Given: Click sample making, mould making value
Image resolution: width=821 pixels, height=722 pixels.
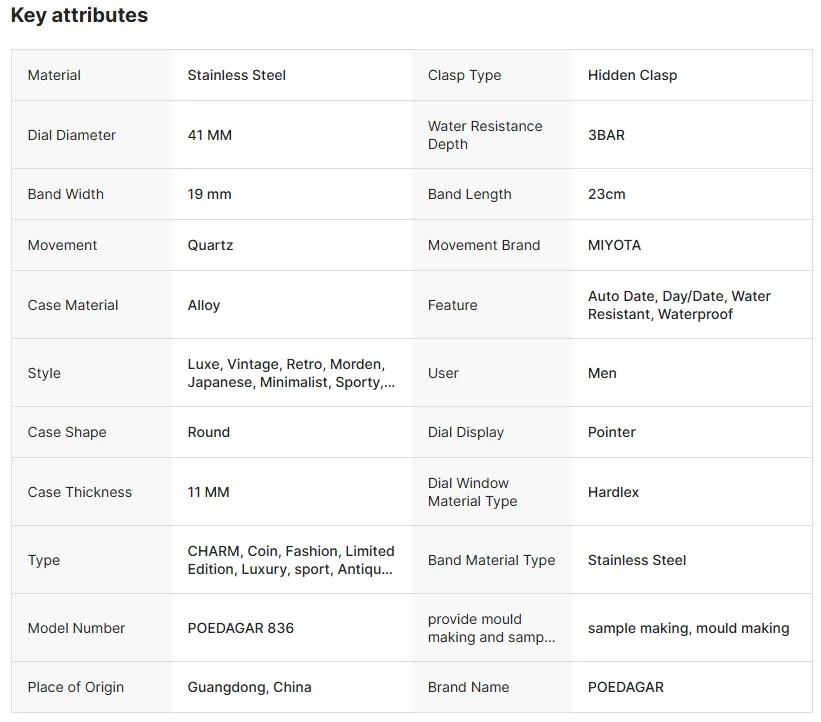Looking at the screenshot, I should [x=688, y=628].
